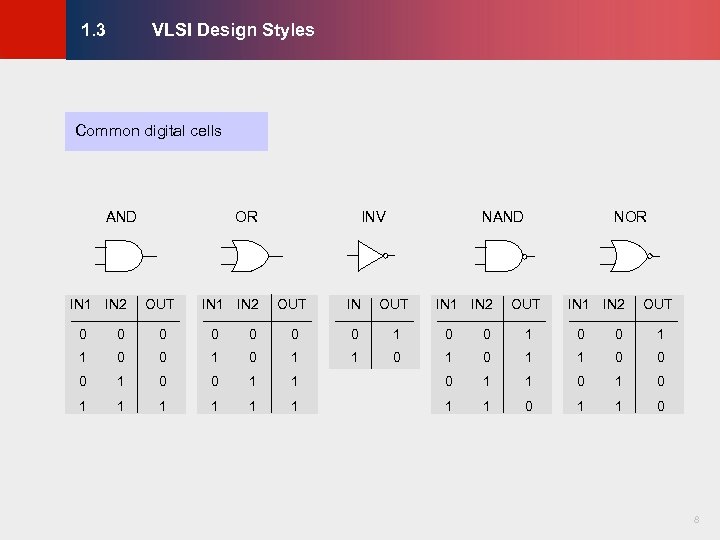This screenshot has width=720, height=540.
Task: Click the slide page number 8
Action: pyautogui.click(x=697, y=520)
